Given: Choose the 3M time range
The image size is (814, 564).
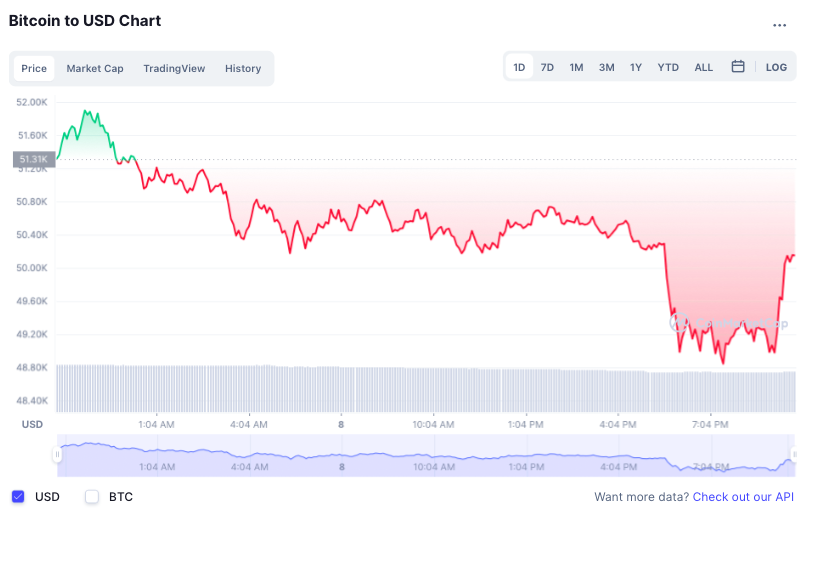Looking at the screenshot, I should (606, 67).
